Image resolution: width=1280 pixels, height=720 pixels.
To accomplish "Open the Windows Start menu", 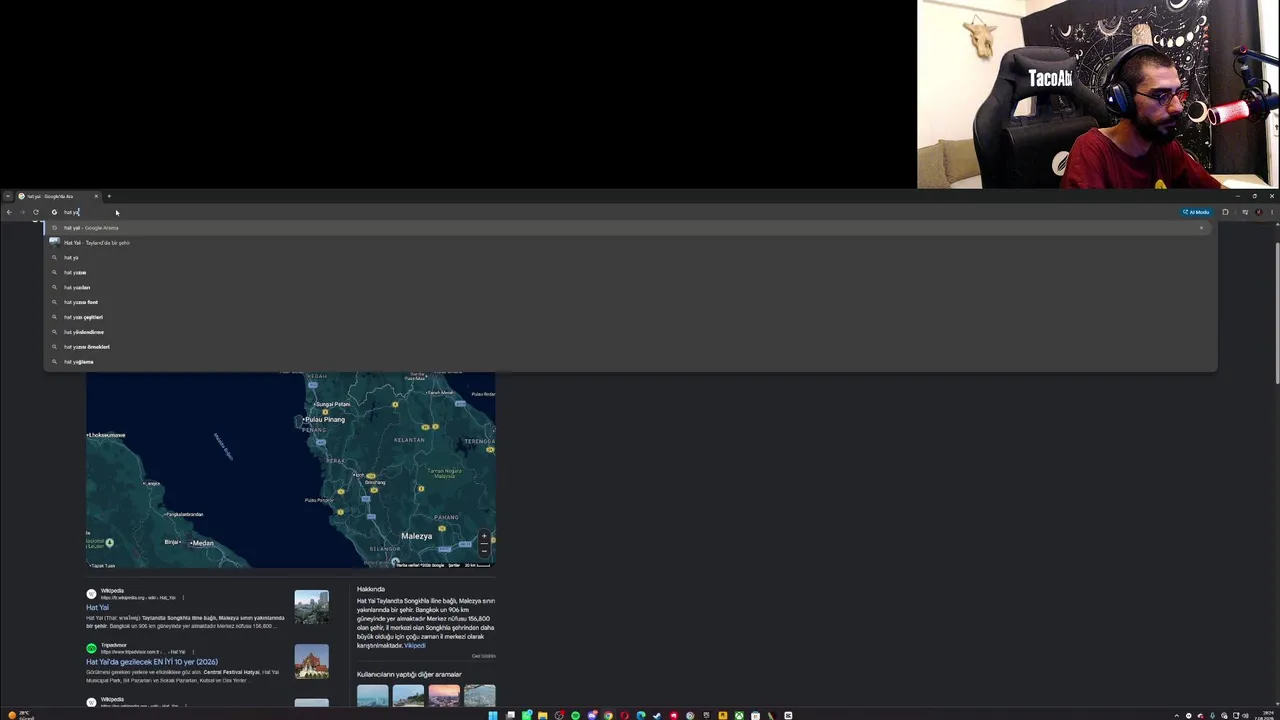I will pos(493,715).
